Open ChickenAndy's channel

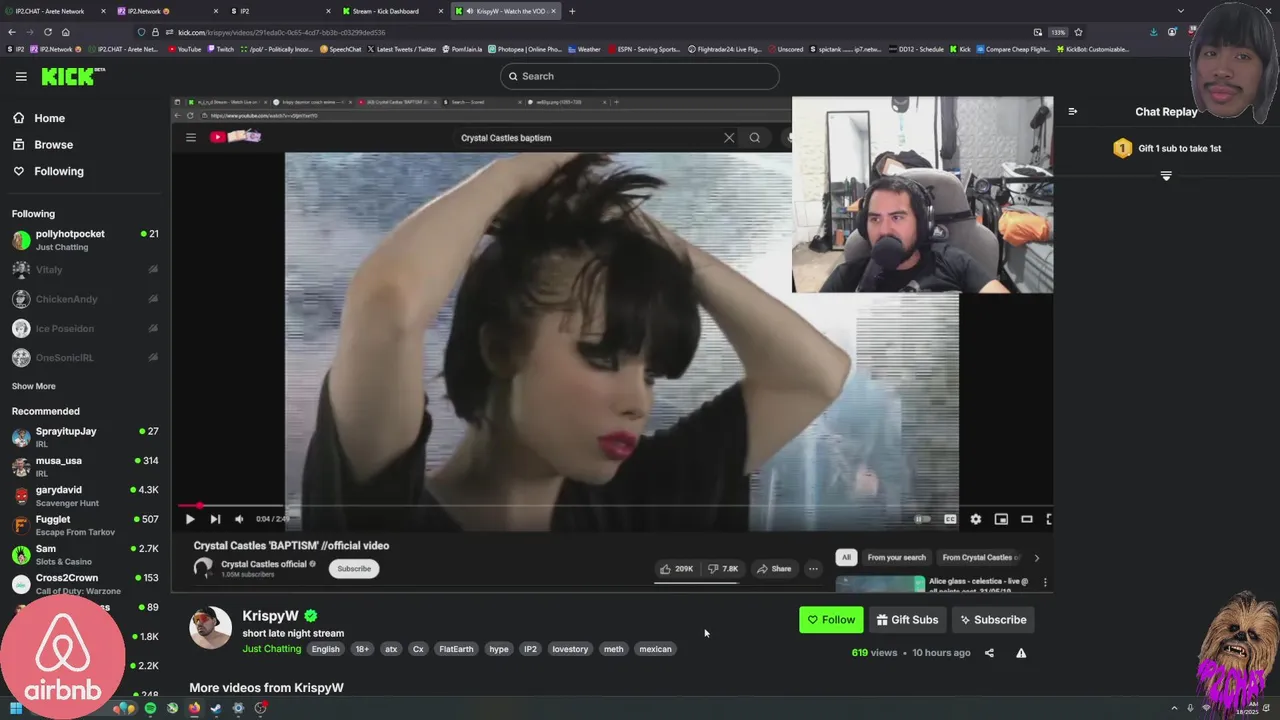pyautogui.click(x=85, y=299)
